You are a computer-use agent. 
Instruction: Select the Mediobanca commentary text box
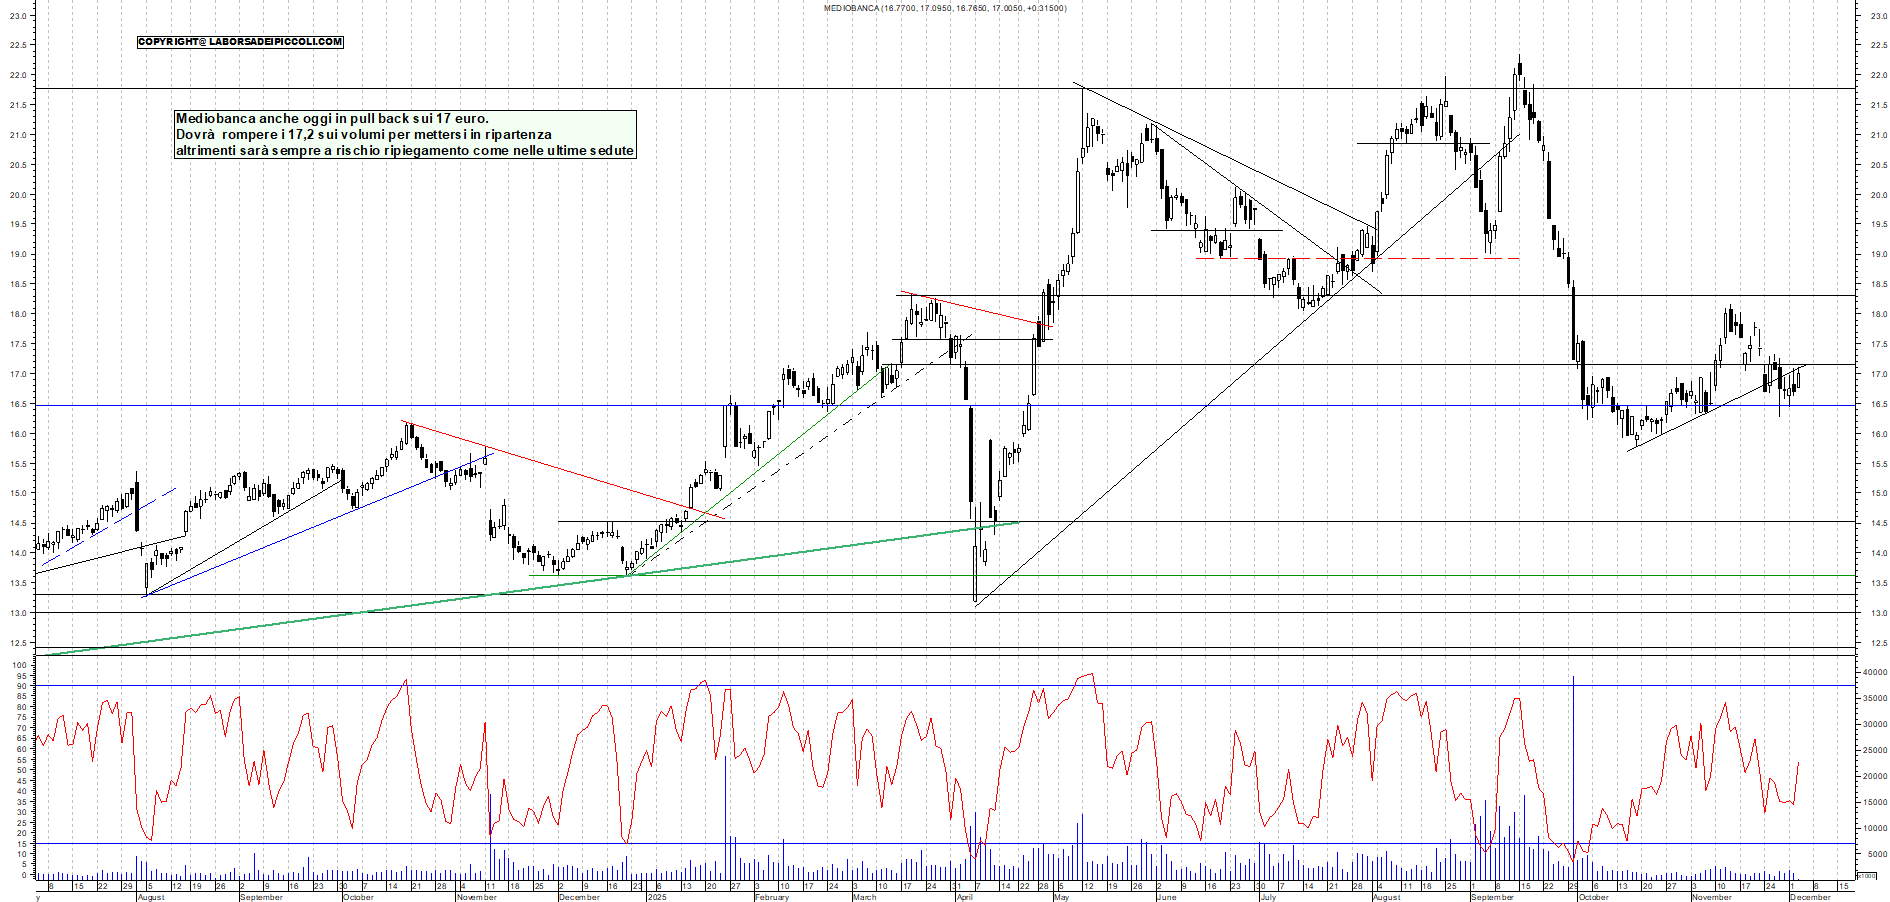pos(405,134)
